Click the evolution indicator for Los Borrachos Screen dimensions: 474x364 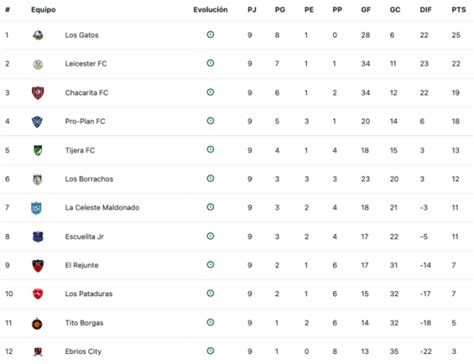pos(210,178)
